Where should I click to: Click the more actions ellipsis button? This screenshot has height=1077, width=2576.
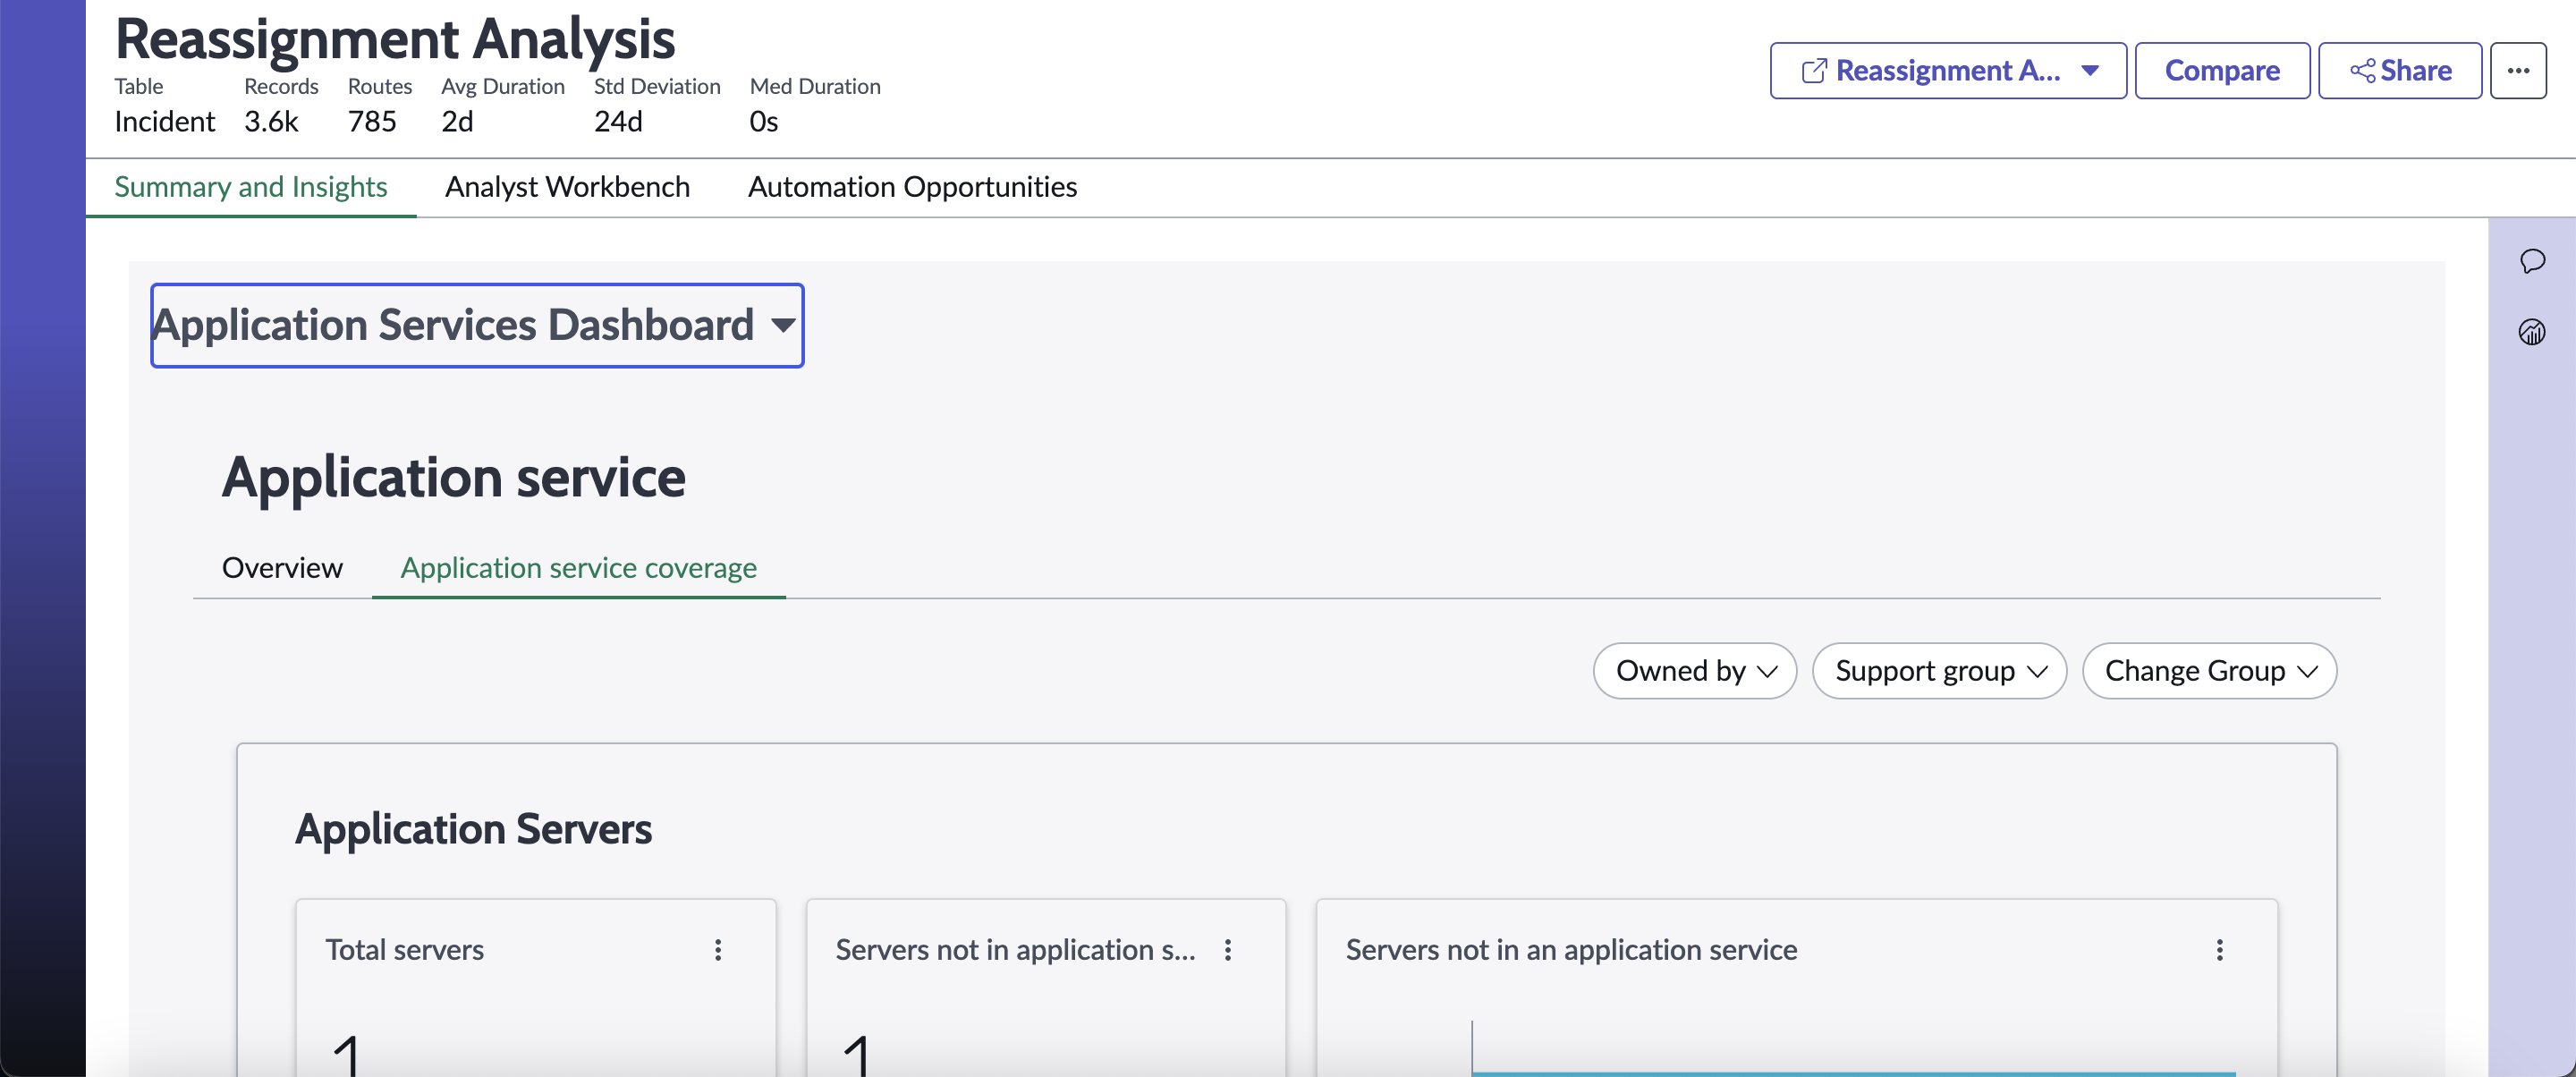2518,71
